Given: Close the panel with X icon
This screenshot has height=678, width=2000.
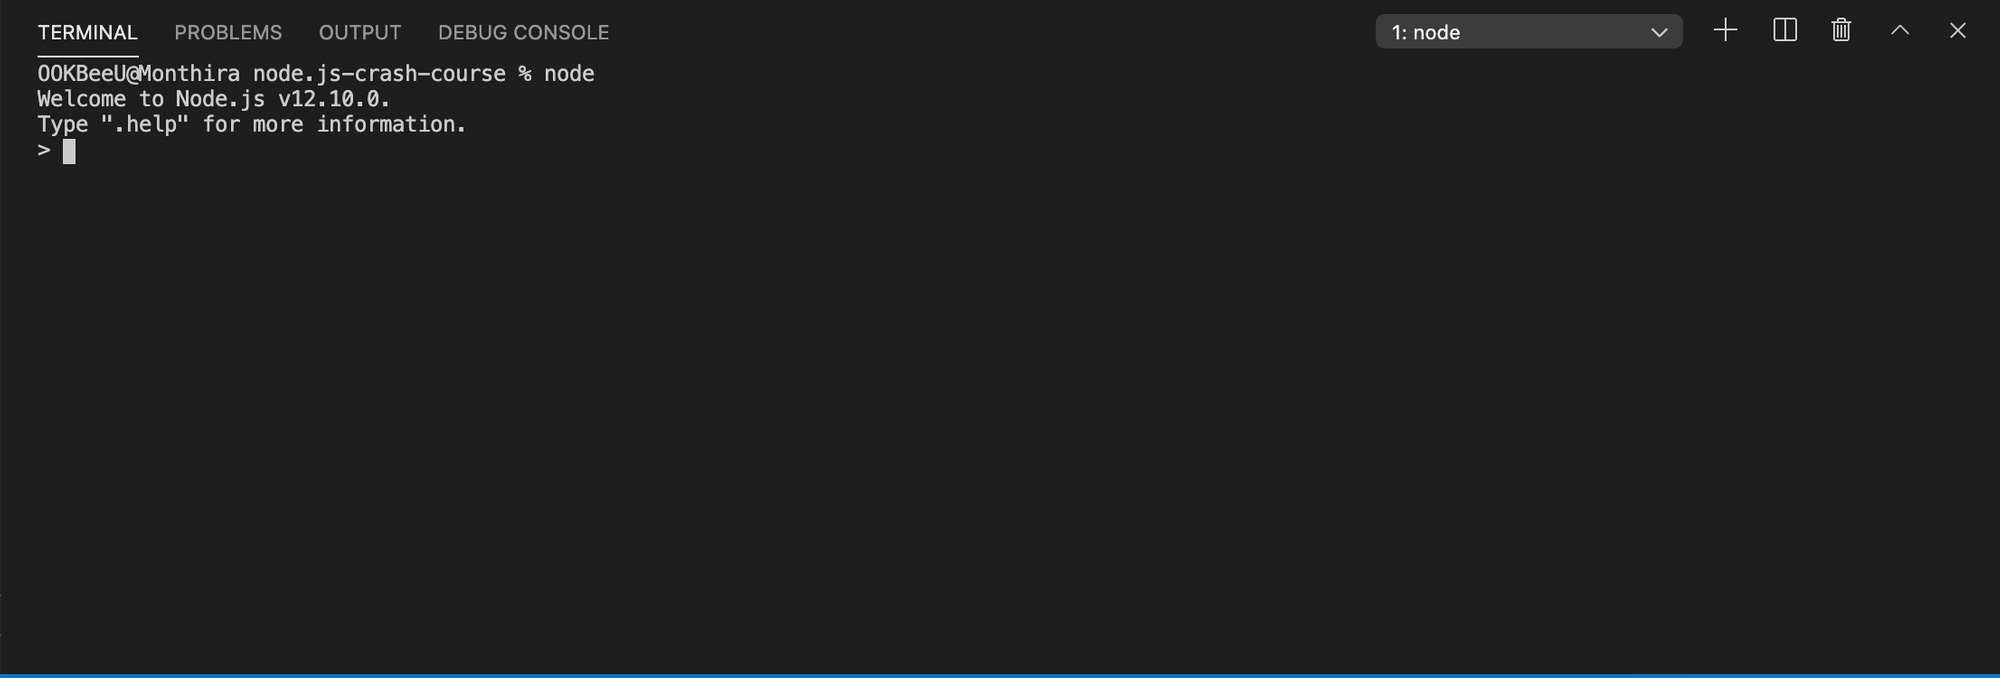Looking at the screenshot, I should pos(1958,31).
